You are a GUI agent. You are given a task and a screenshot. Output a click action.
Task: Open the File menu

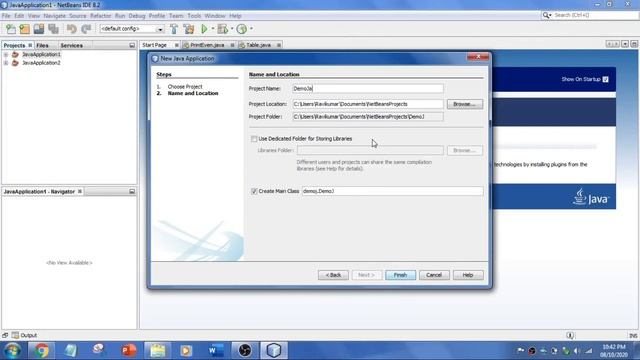[x=6, y=16]
